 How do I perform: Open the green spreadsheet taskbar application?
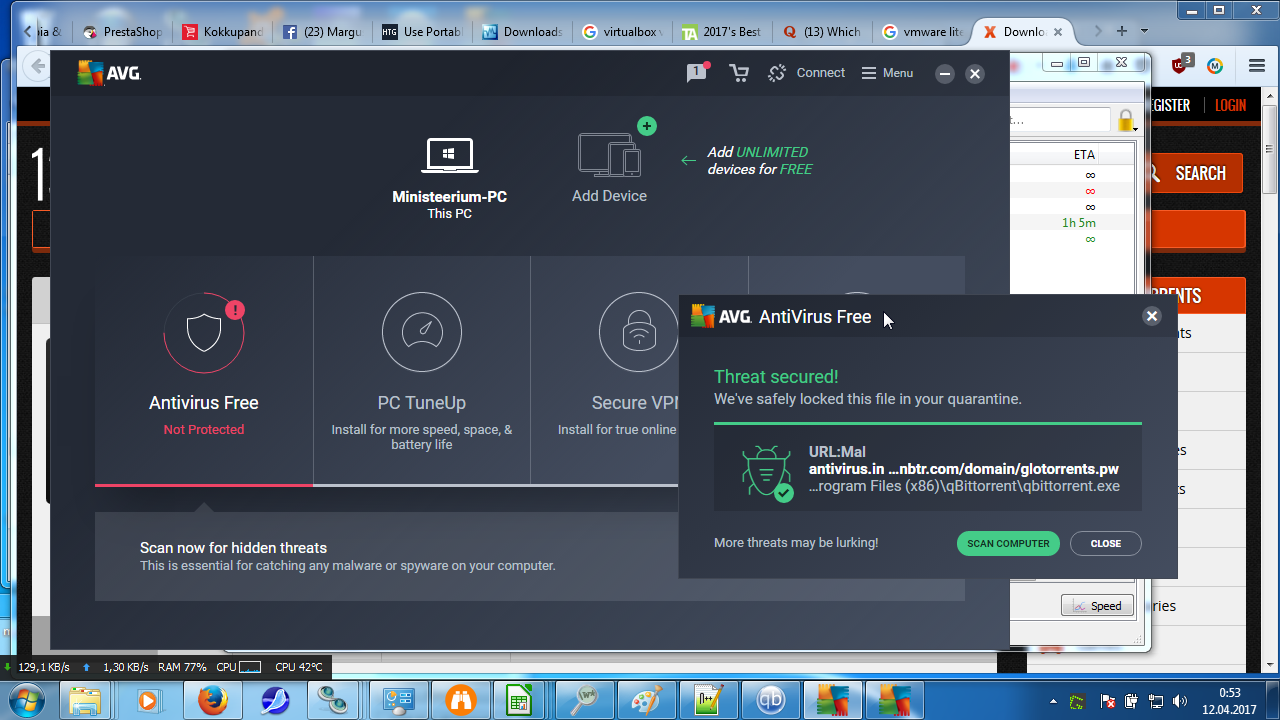coord(521,700)
